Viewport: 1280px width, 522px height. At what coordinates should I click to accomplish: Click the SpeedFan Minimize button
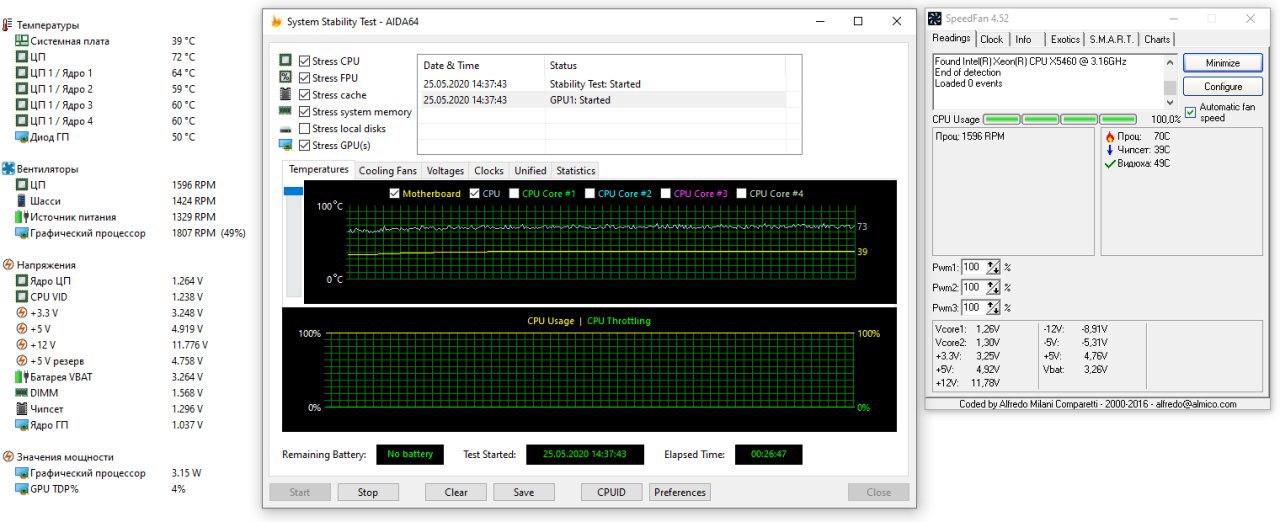coord(1222,63)
